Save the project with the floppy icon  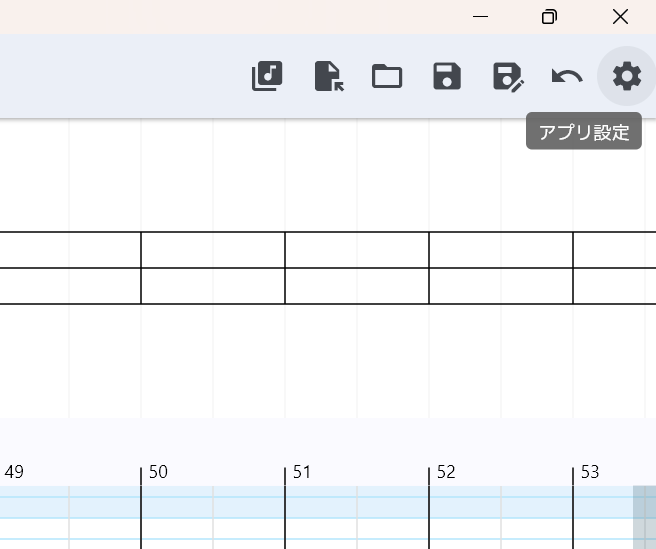tap(447, 76)
